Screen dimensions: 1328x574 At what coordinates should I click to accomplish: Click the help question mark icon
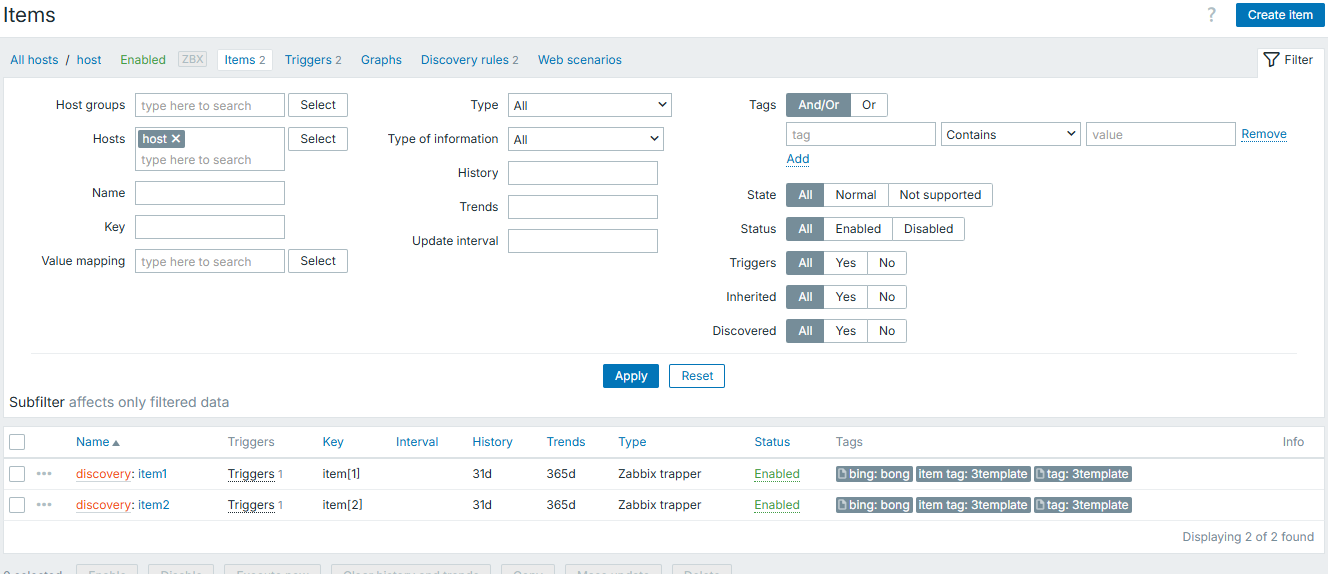[x=1212, y=15]
